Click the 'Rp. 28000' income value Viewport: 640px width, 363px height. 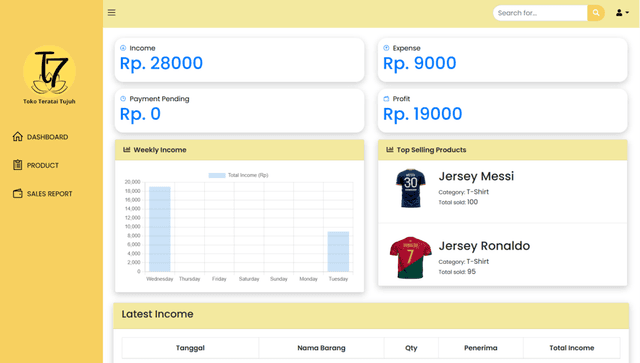click(x=161, y=63)
